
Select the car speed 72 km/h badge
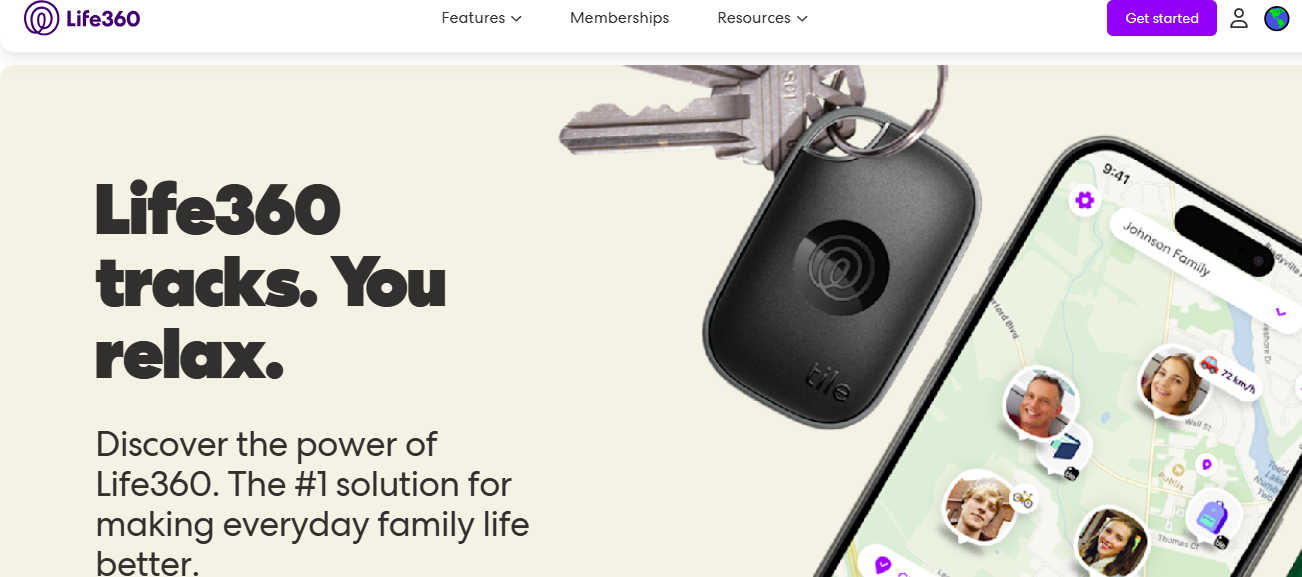pos(1227,375)
